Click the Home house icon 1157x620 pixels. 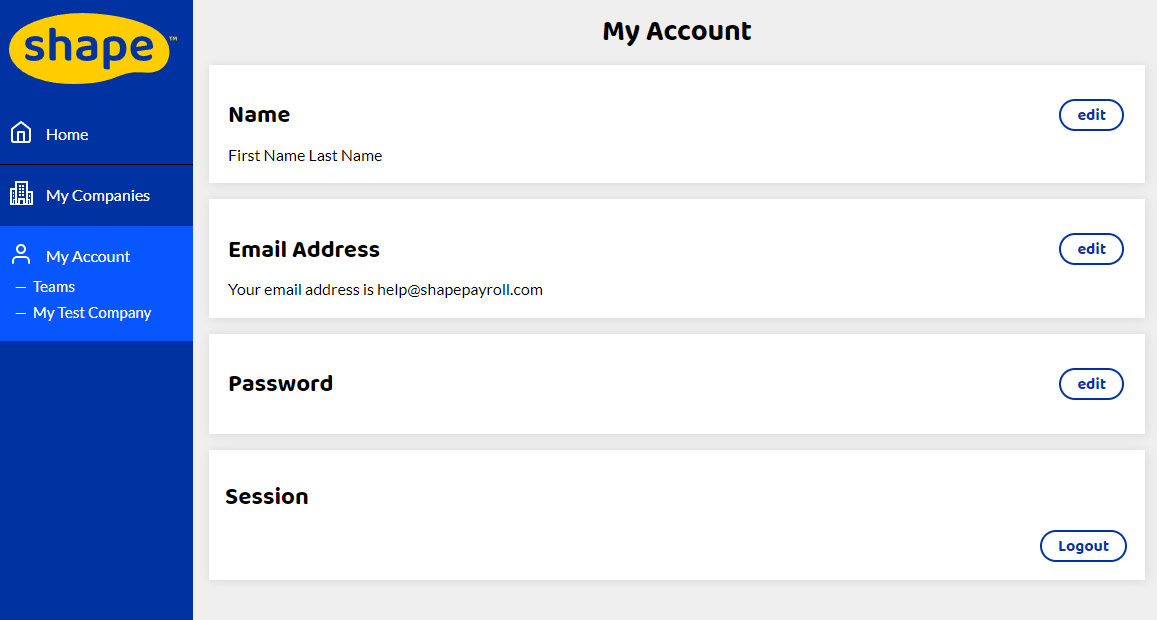tap(21, 133)
